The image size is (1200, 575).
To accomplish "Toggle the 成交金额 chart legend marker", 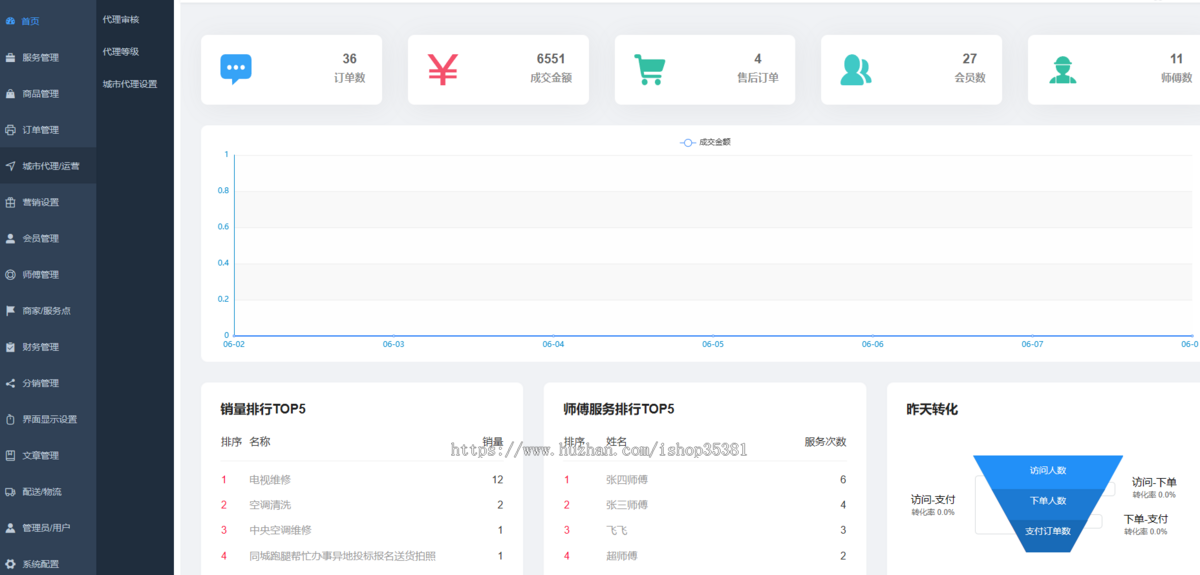I will coord(688,142).
